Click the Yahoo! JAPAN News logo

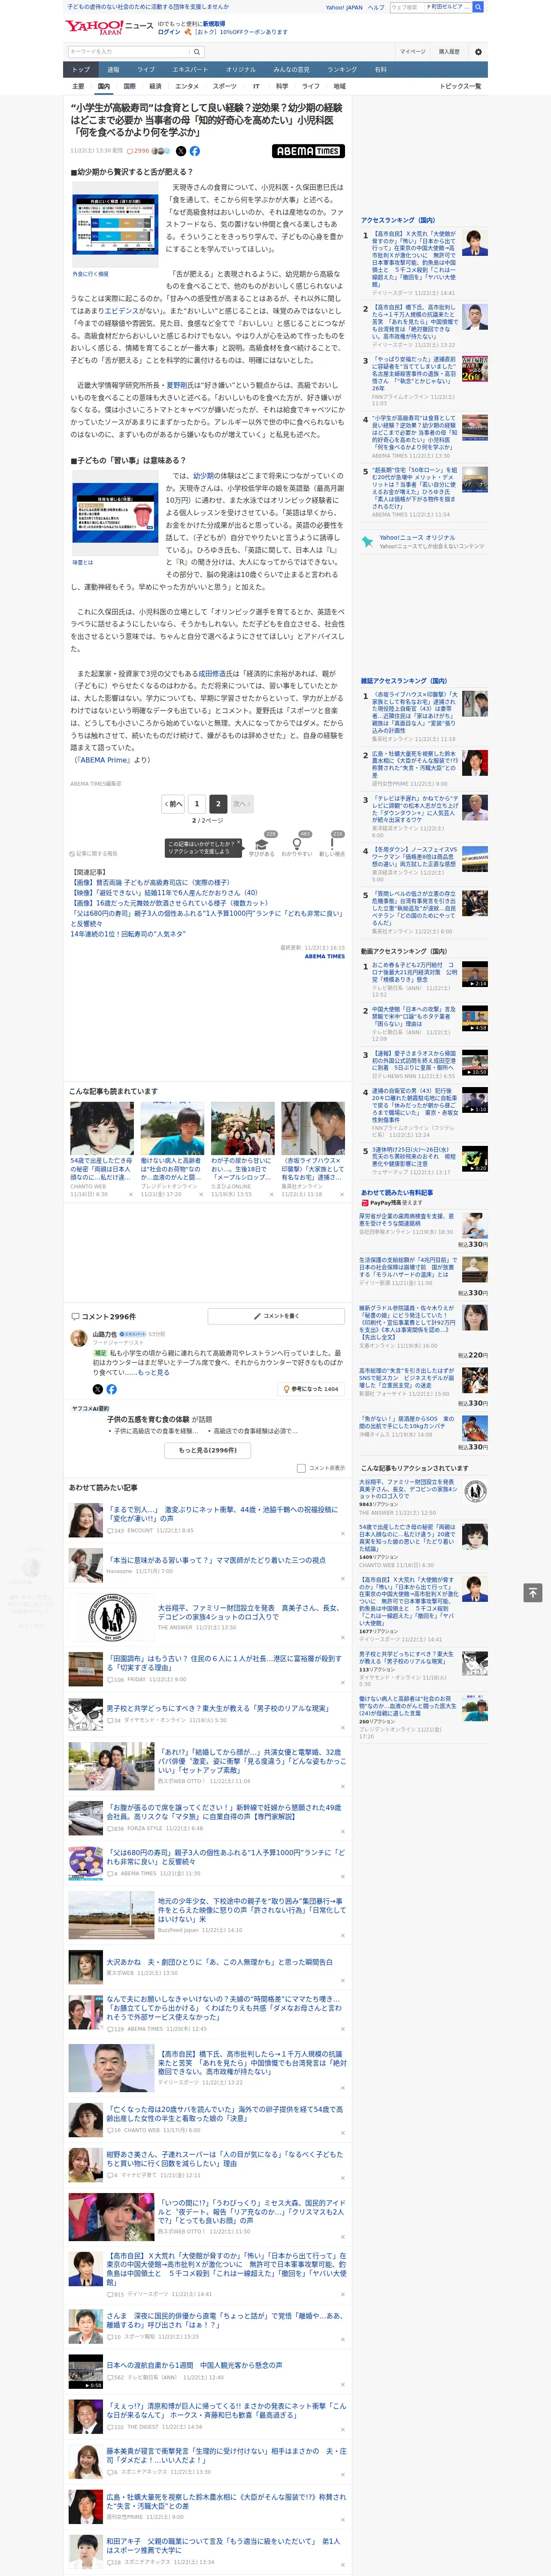tap(110, 27)
